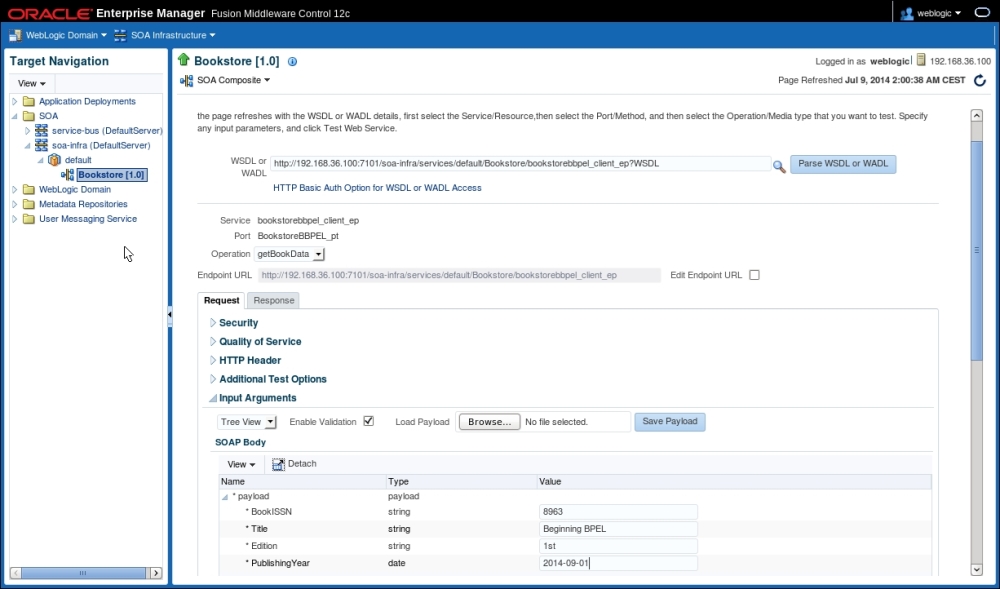Click the soa-infra (DefaultServer) node icon

point(41,145)
